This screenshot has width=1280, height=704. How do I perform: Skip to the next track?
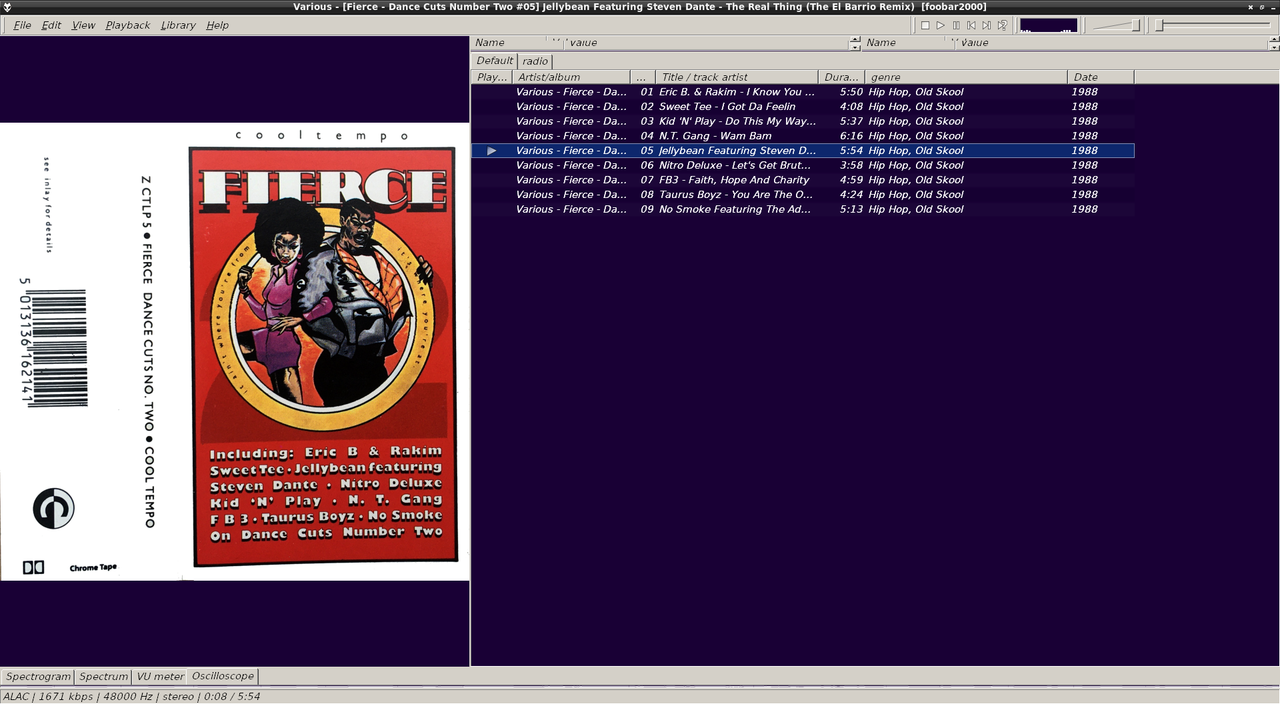[x=986, y=25]
